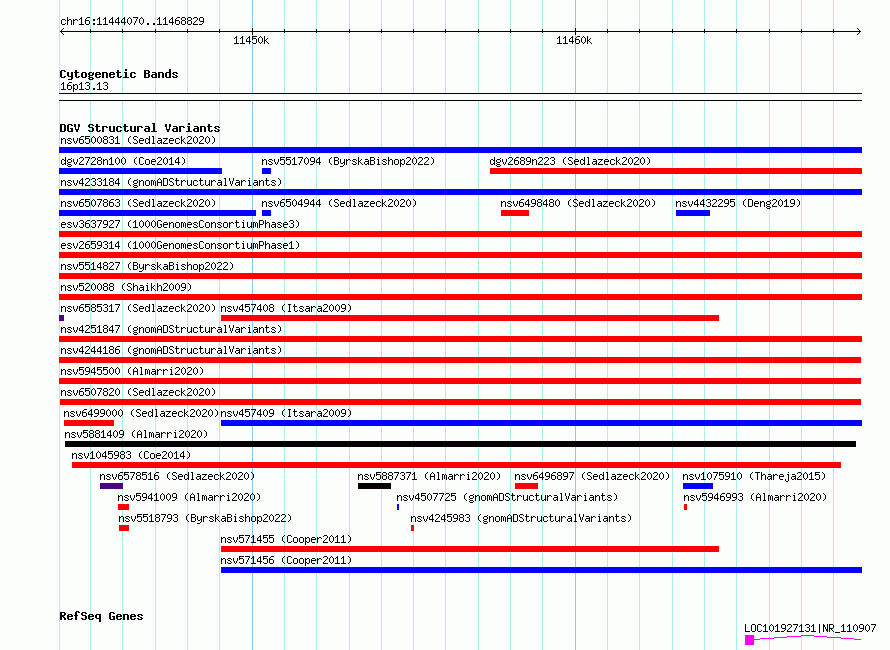Select the nsv6507863 (Sedlazeck2020) blue bar
Image resolution: width=890 pixels, height=650 pixels.
point(157,213)
